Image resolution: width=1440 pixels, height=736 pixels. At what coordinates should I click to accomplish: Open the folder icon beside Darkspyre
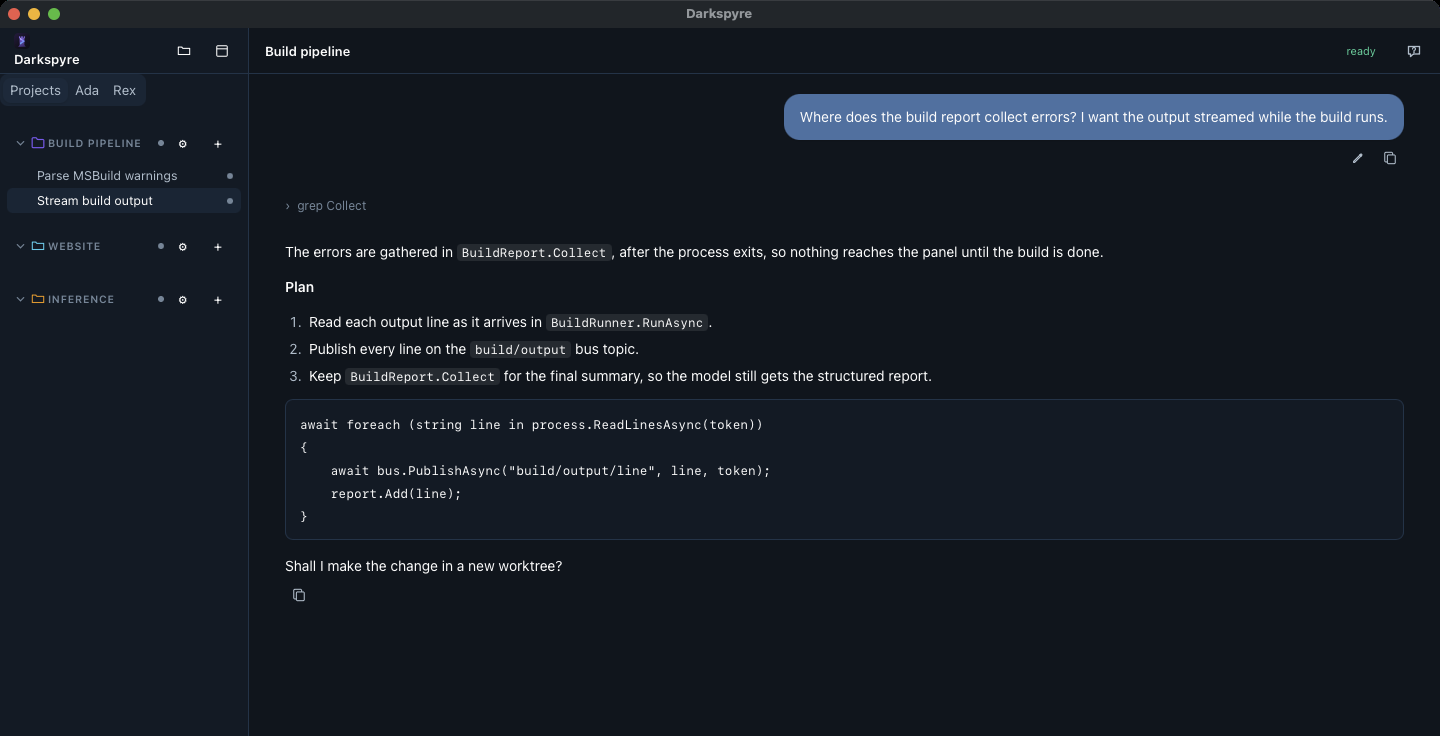pyautogui.click(x=184, y=51)
